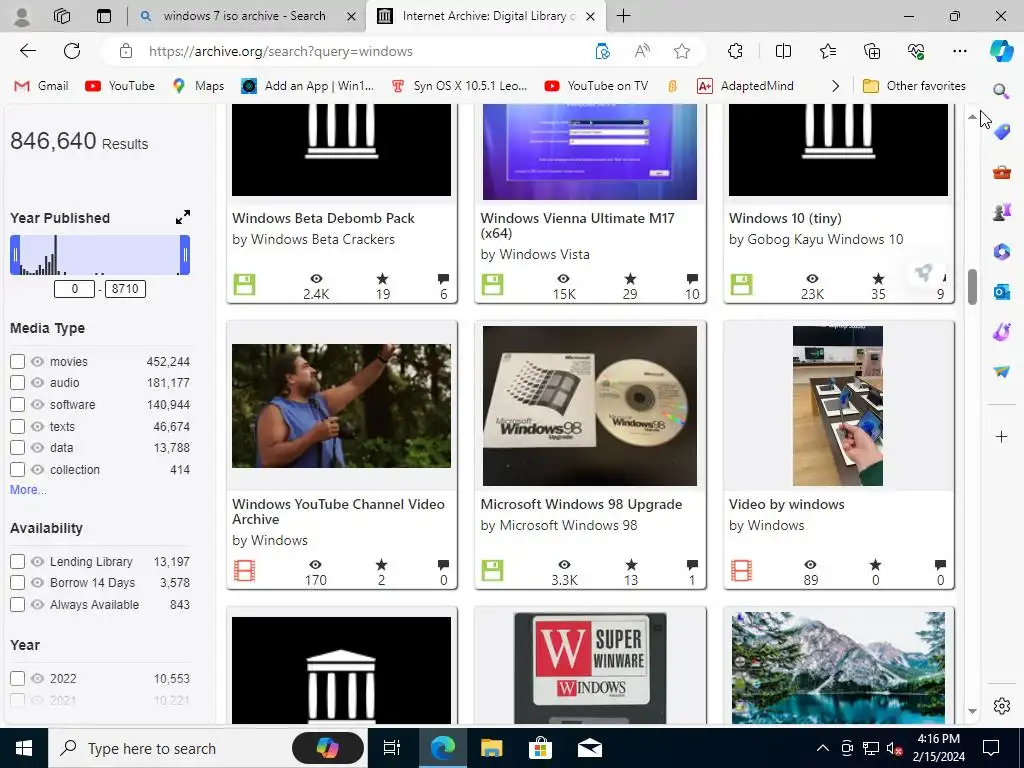The width and height of the screenshot is (1024, 768).
Task: Check the data media type box
Action: pyautogui.click(x=18, y=448)
